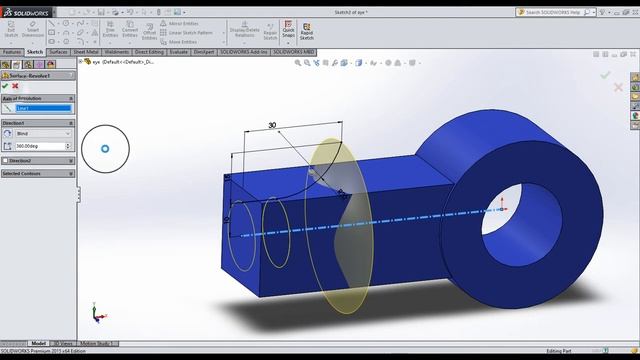Expand the Selected Contours section
The width and height of the screenshot is (640, 360).
pos(71,174)
